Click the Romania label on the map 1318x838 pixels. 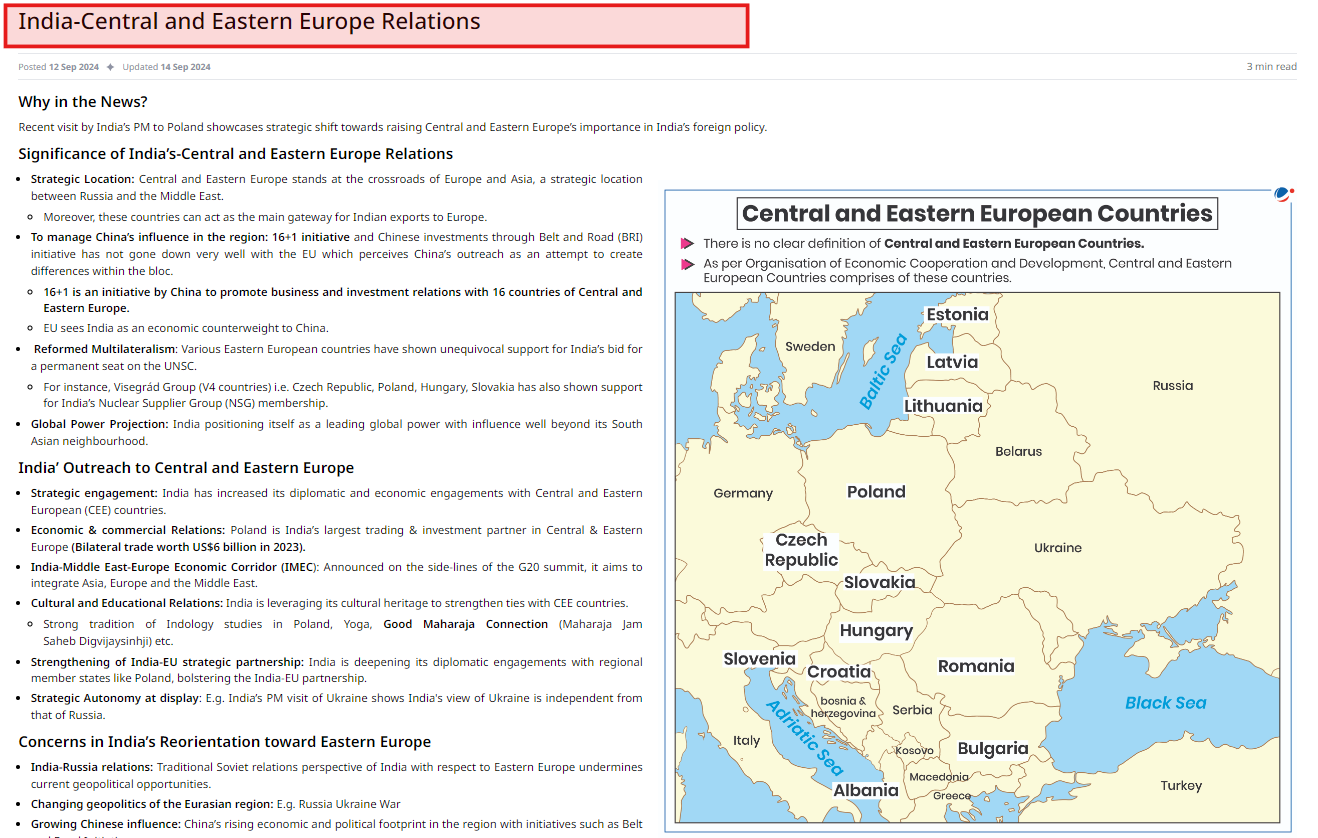[x=976, y=666]
